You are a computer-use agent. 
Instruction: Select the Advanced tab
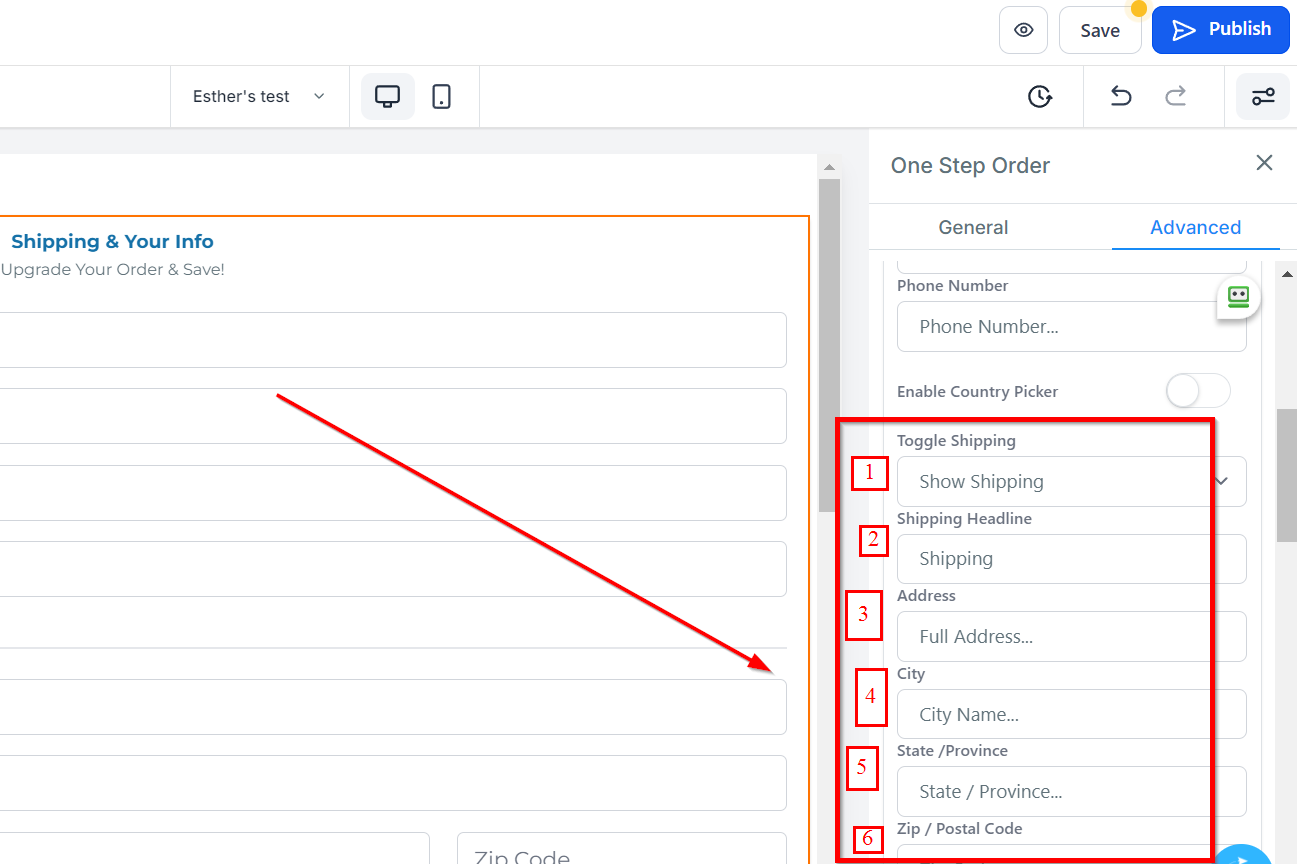pos(1195,227)
